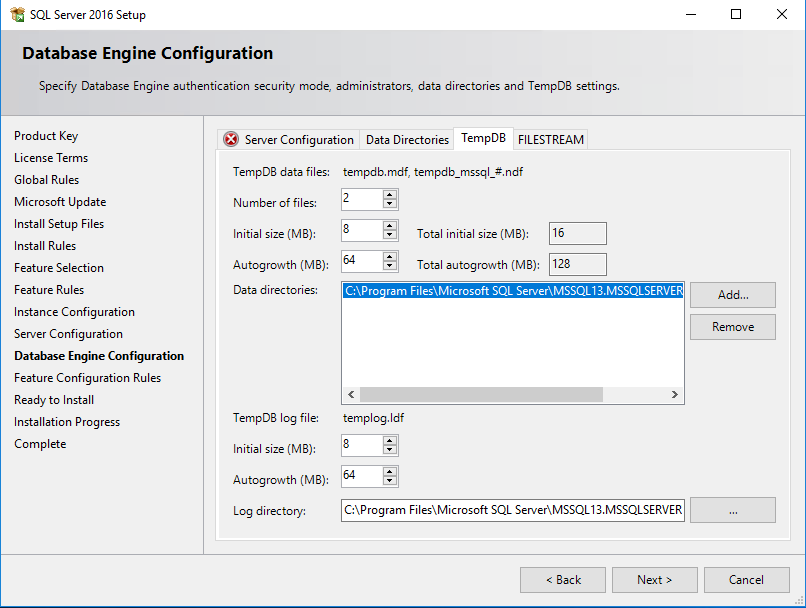Click Feature Rules step in sidebar
The height and width of the screenshot is (608, 806).
tap(49, 290)
